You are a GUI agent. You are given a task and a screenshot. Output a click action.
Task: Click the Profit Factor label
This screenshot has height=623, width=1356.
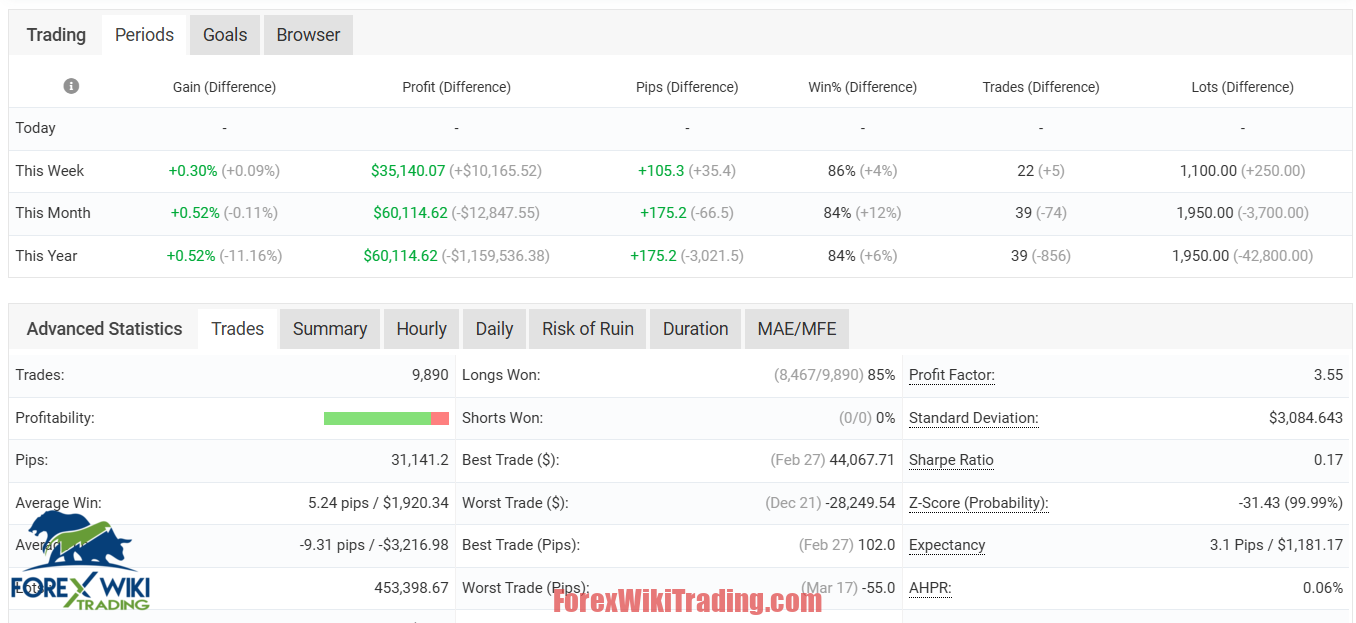tap(952, 375)
